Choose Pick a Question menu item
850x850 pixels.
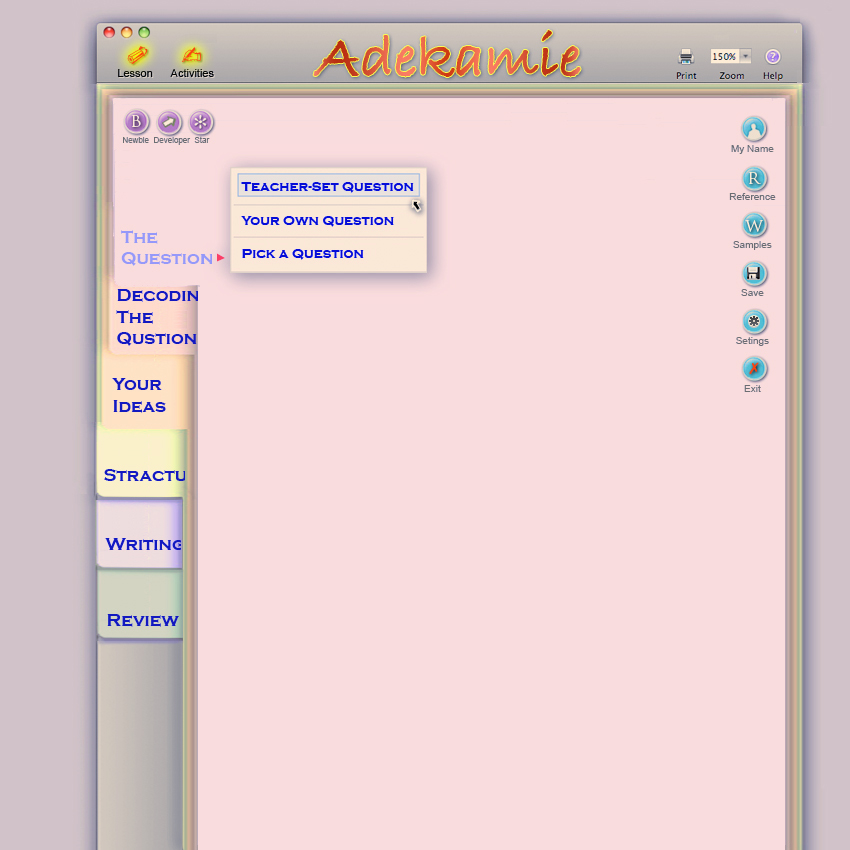click(x=328, y=254)
